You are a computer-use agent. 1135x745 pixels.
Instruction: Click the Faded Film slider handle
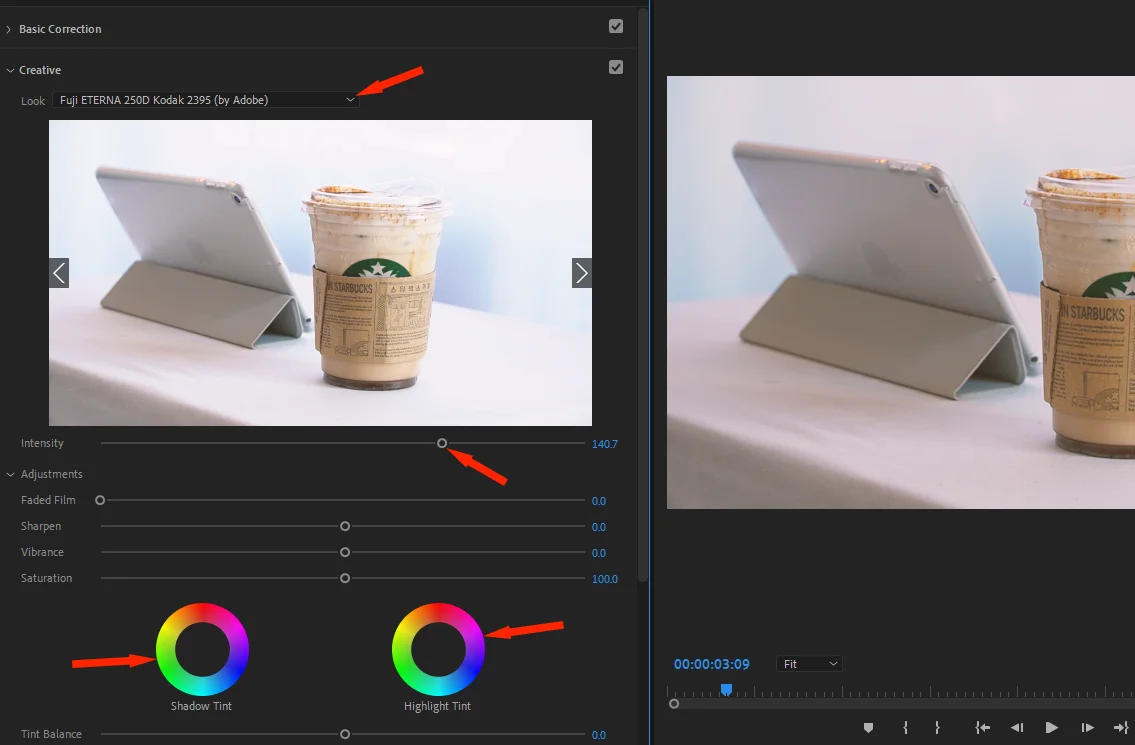coord(100,500)
